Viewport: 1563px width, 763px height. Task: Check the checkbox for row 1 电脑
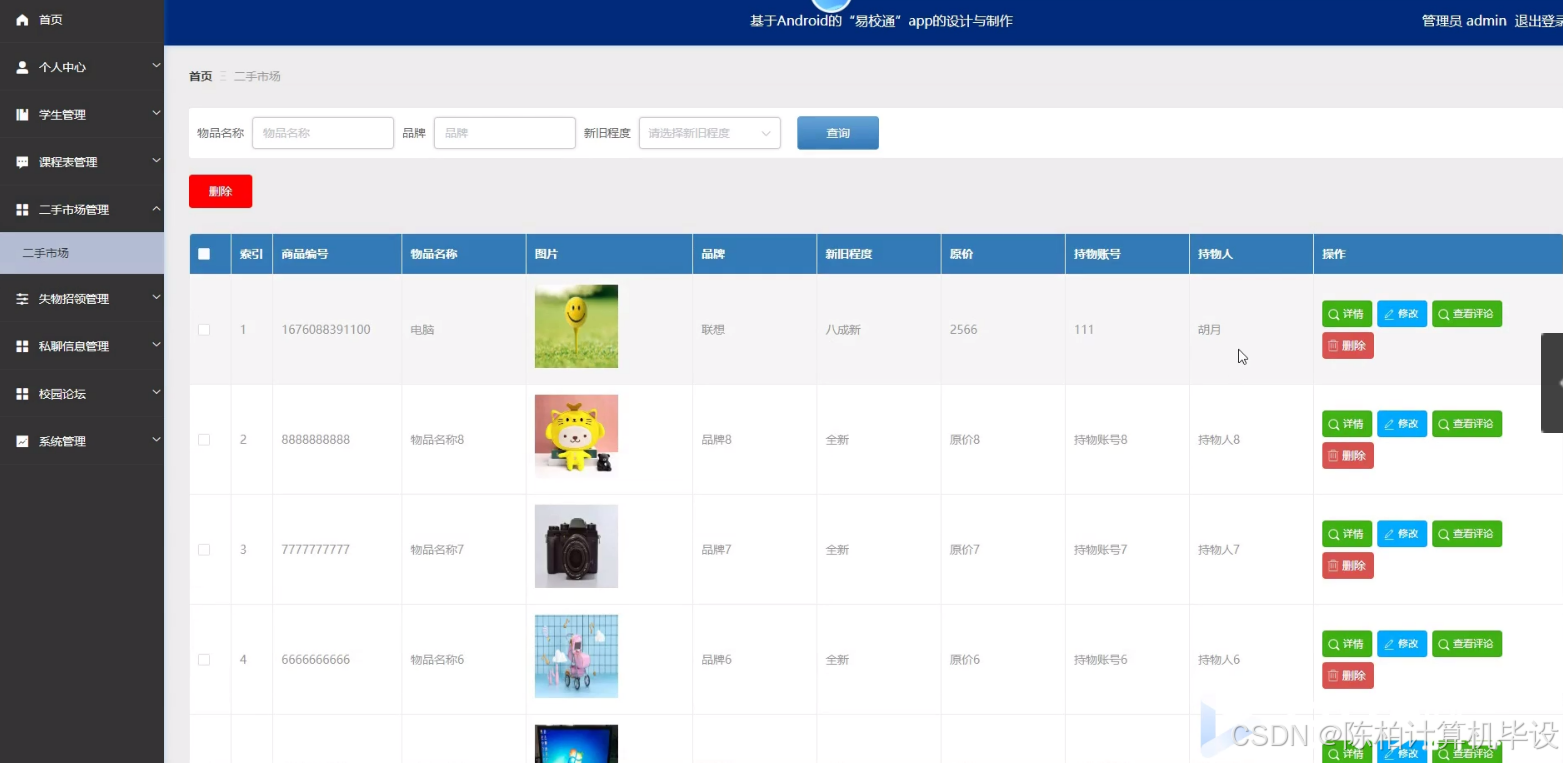pos(204,330)
